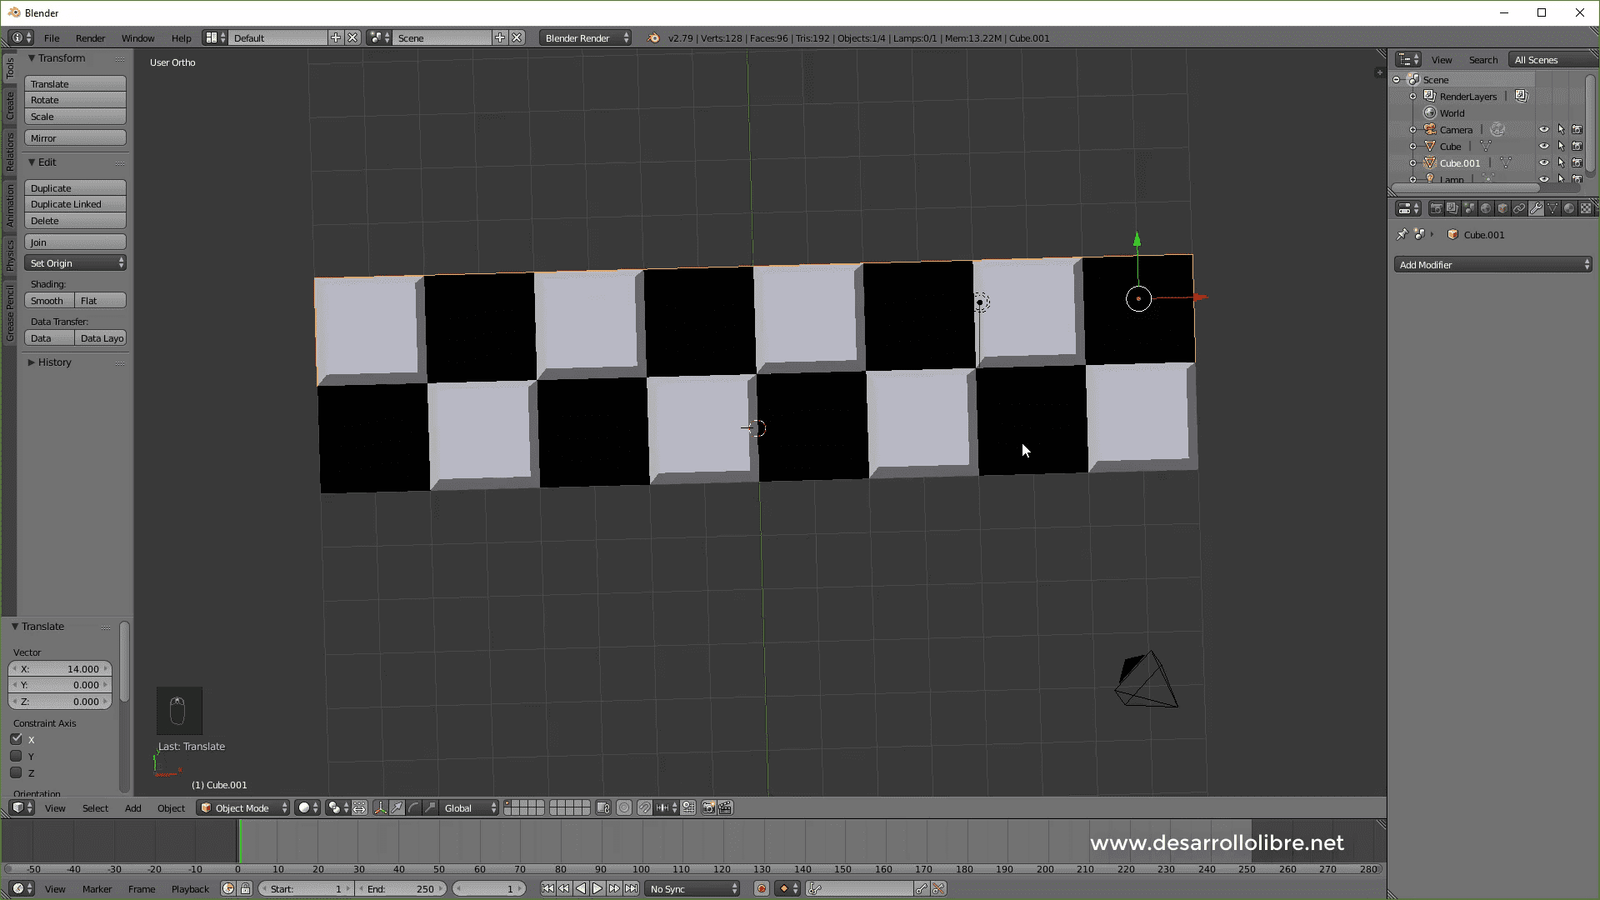Open the Add Modifier dropdown

pos(1493,265)
